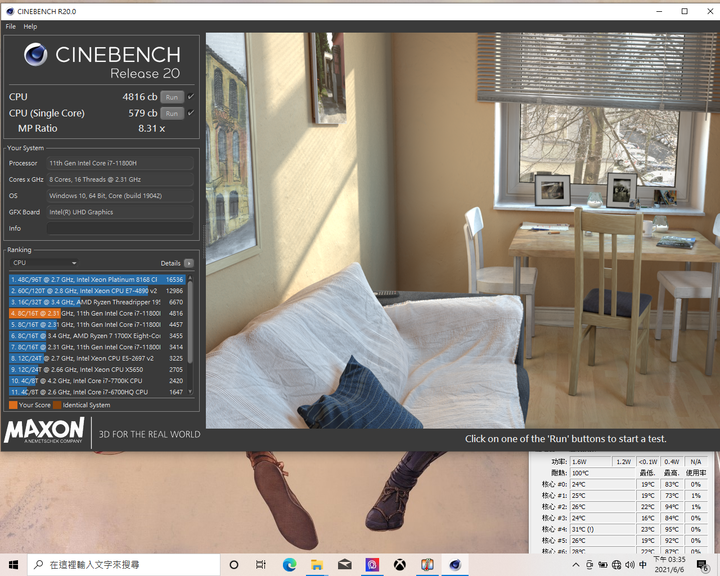Image resolution: width=720 pixels, height=576 pixels.
Task: Run the CPU (Single Core) test
Action: 172,113
